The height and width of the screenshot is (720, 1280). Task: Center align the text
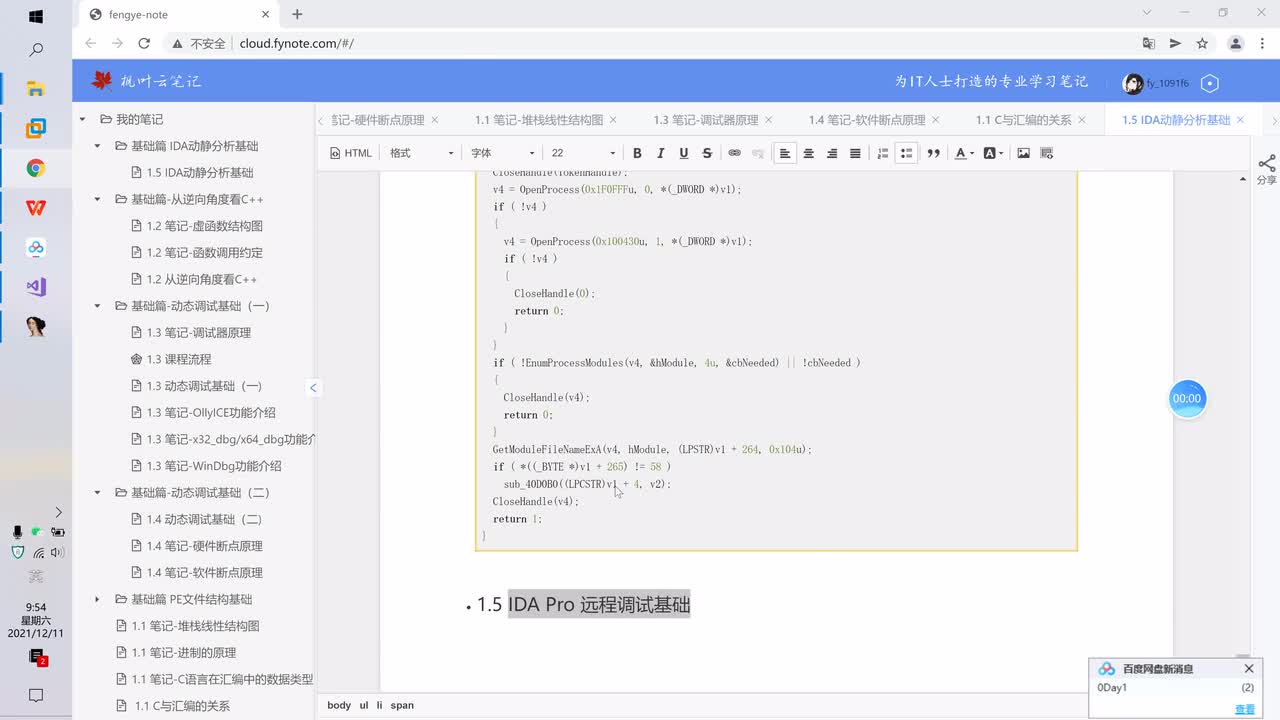(808, 153)
